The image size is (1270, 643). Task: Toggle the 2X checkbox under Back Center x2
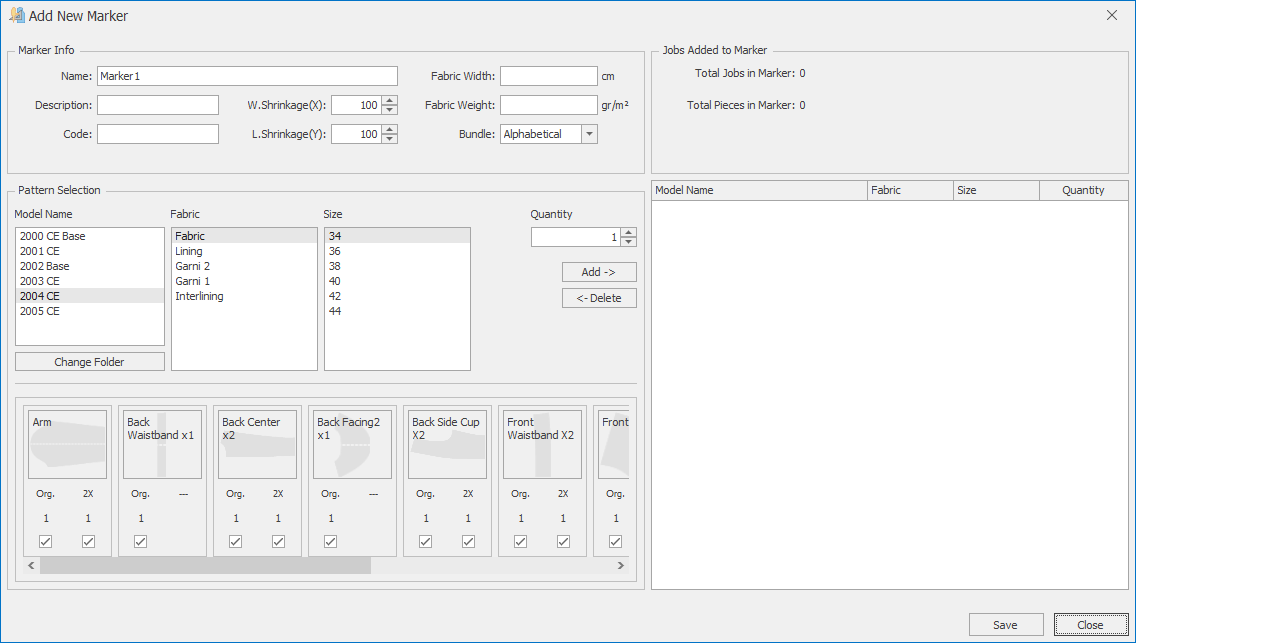click(278, 542)
